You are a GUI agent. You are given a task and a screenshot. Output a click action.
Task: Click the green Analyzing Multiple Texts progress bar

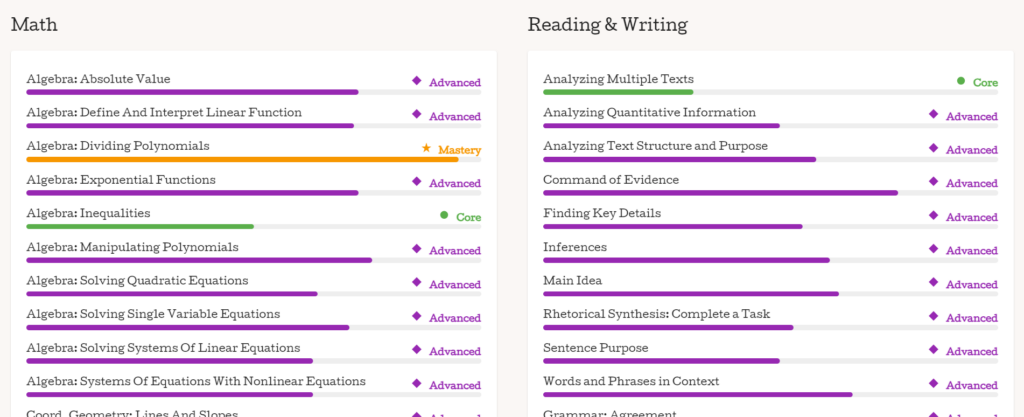pyautogui.click(x=618, y=92)
